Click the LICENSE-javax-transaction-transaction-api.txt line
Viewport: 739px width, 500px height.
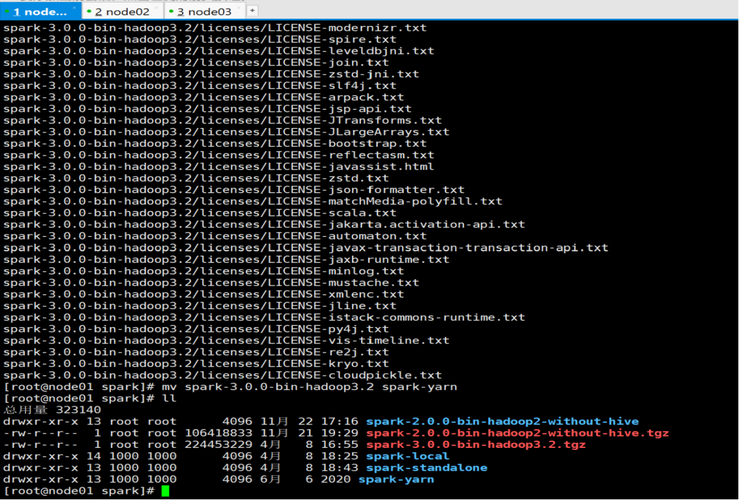[x=306, y=248]
